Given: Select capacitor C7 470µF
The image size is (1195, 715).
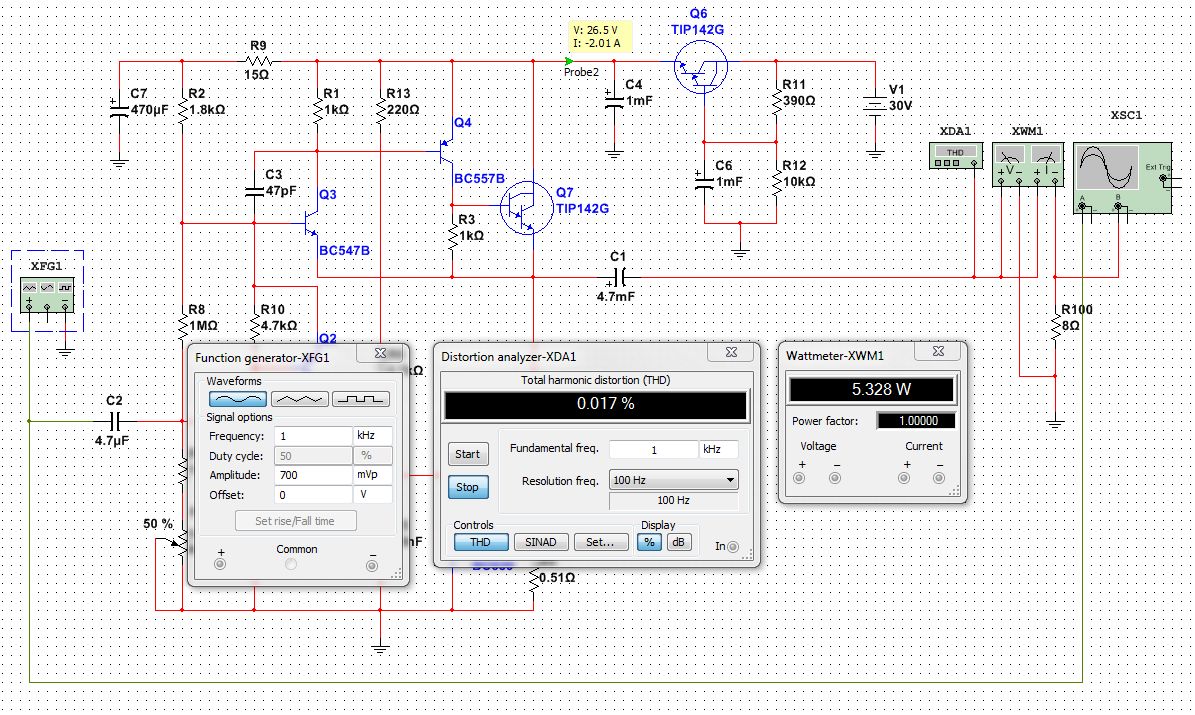Looking at the screenshot, I should [119, 110].
